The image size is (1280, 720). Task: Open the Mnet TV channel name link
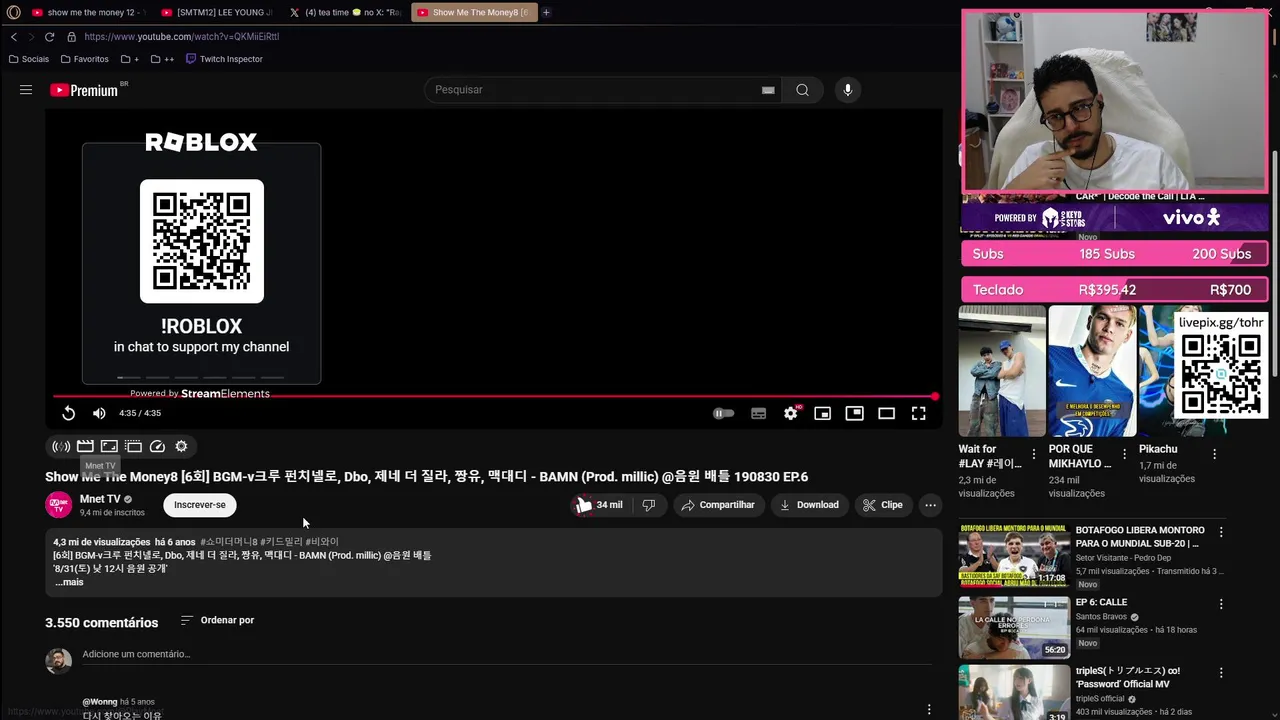(100, 499)
